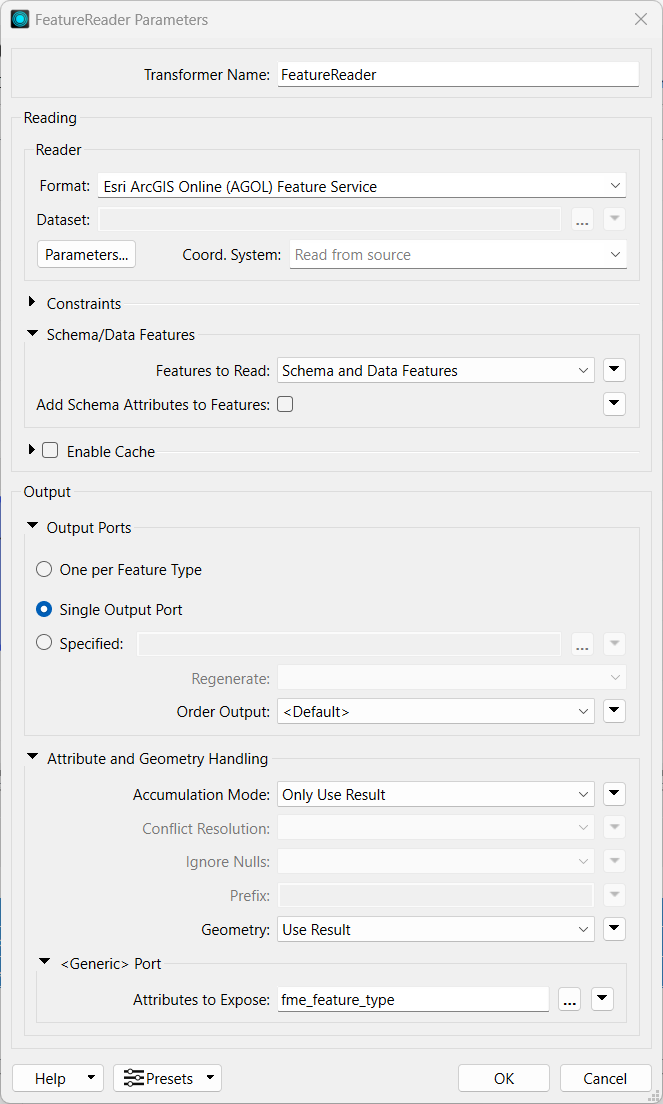Open the Presets menu button
The image size is (663, 1104).
(168, 1078)
